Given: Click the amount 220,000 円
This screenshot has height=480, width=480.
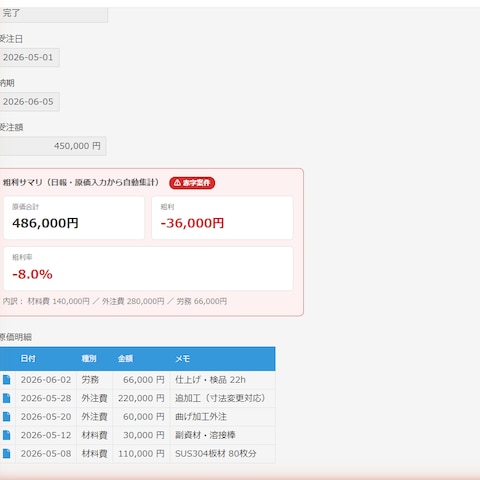Looking at the screenshot, I should [141, 398].
